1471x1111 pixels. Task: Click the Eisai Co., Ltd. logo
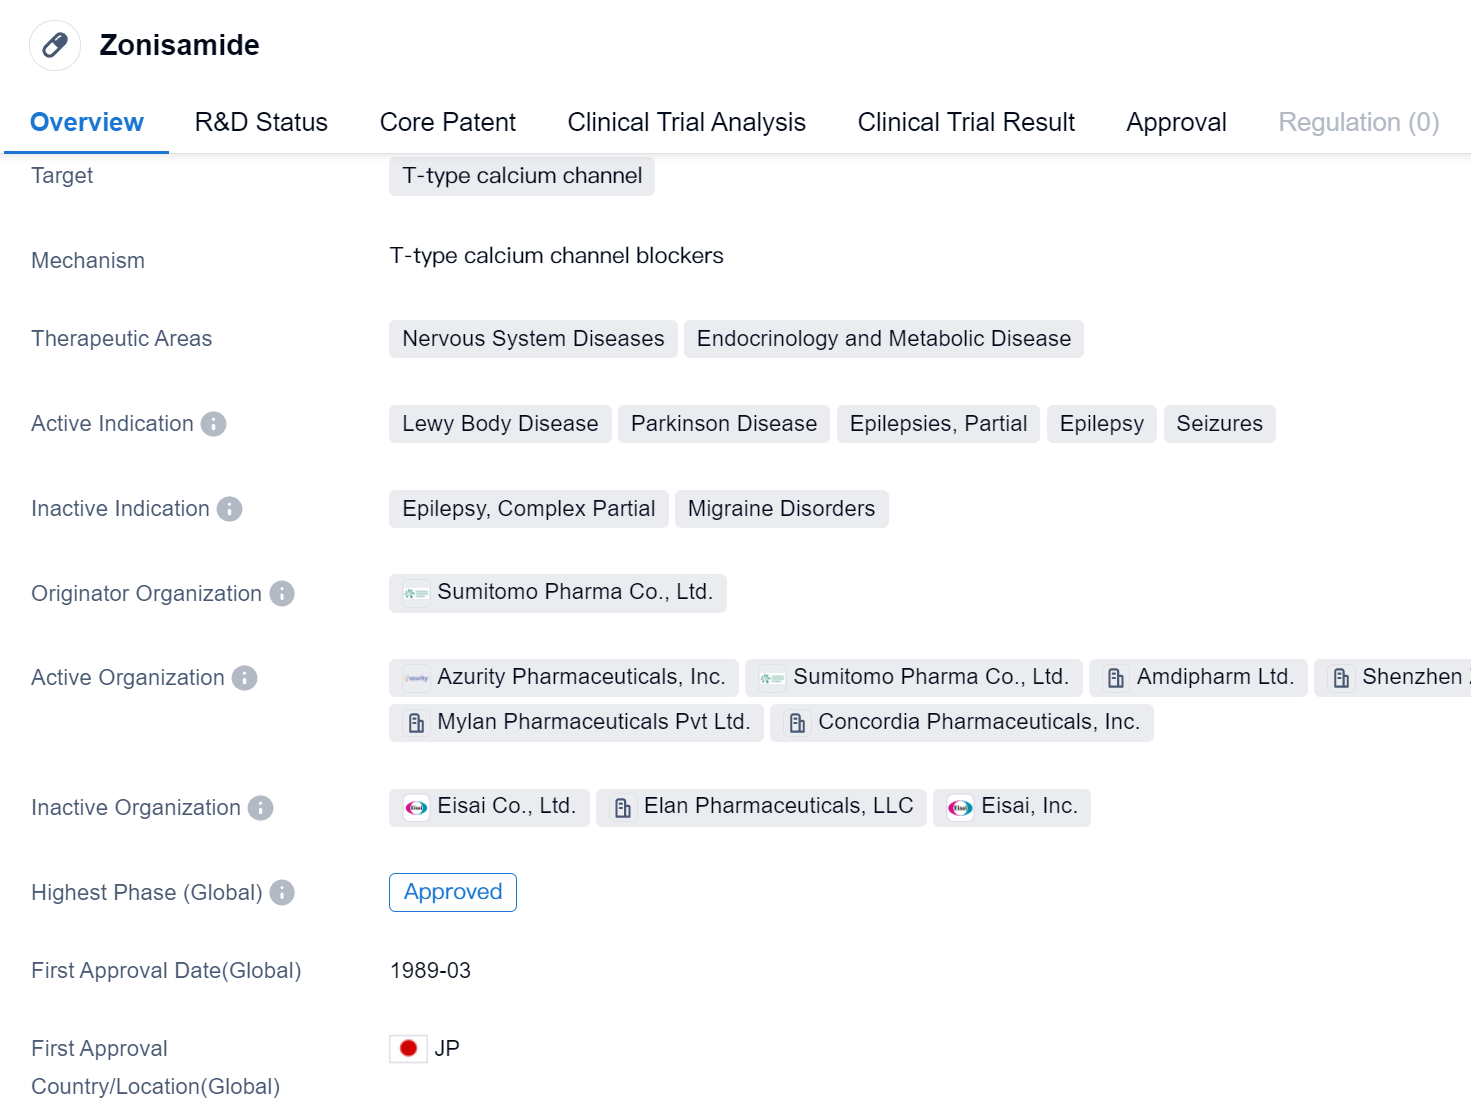click(416, 808)
